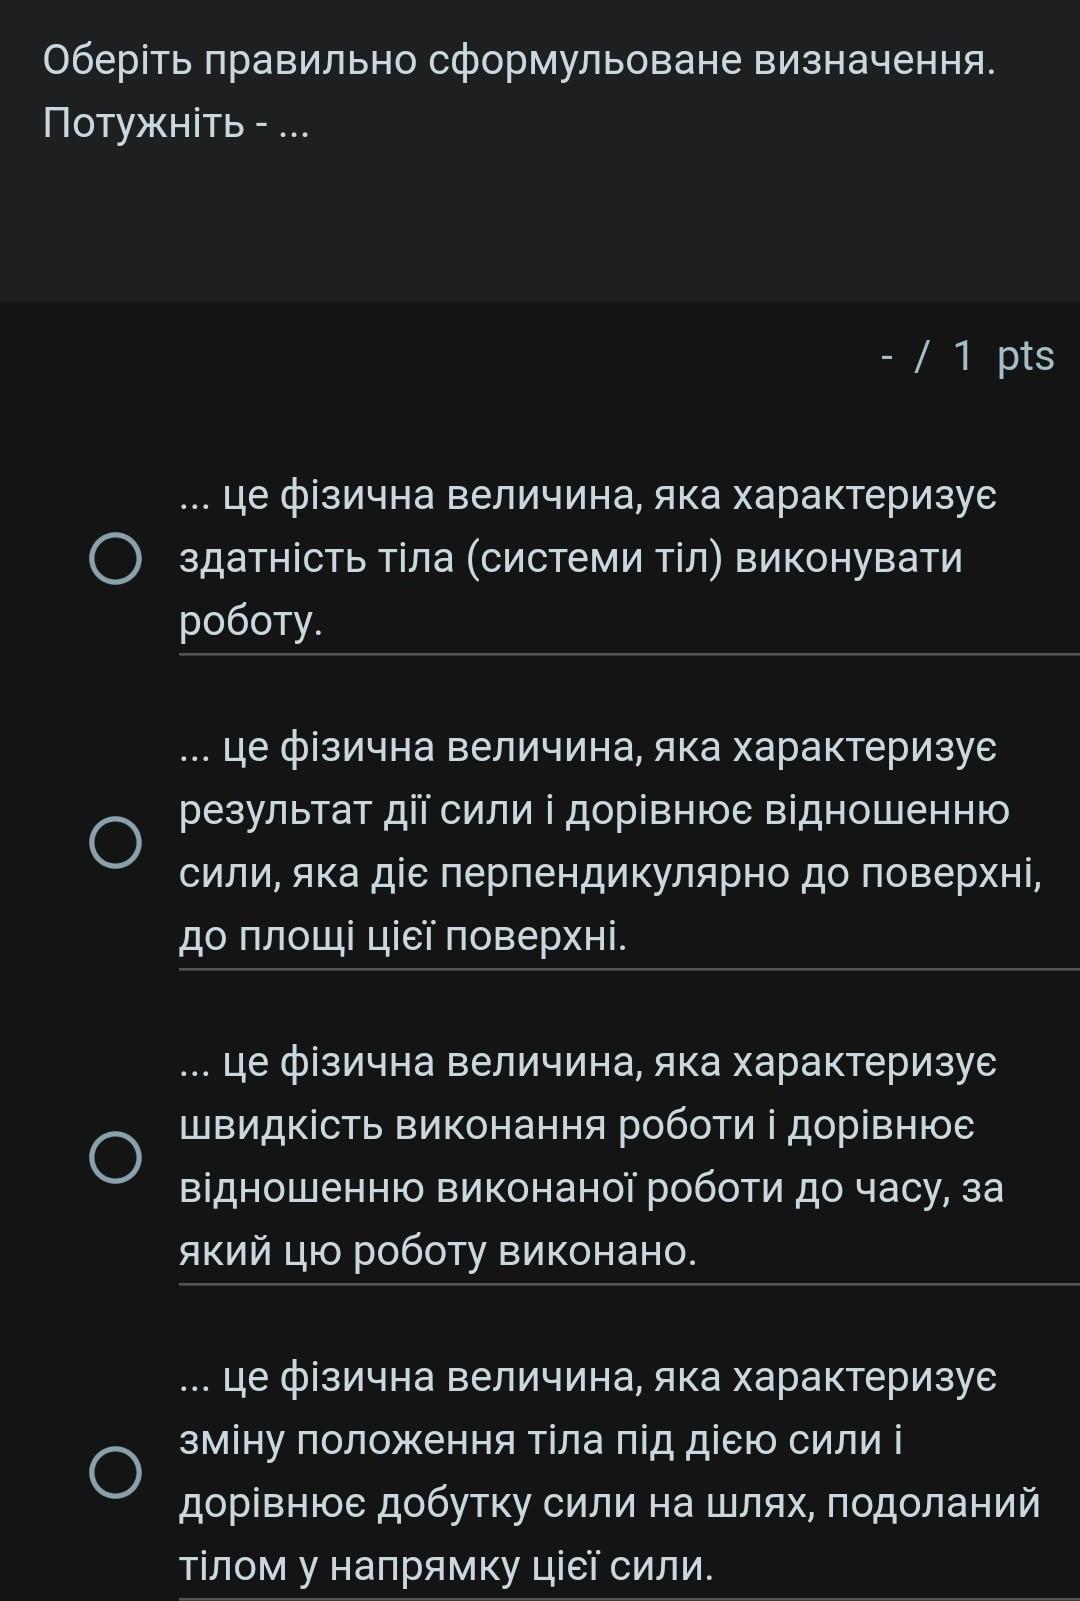Click the '- / 1 pts' score label
Viewport: 1080px width, 1601px height.
pyautogui.click(x=967, y=355)
